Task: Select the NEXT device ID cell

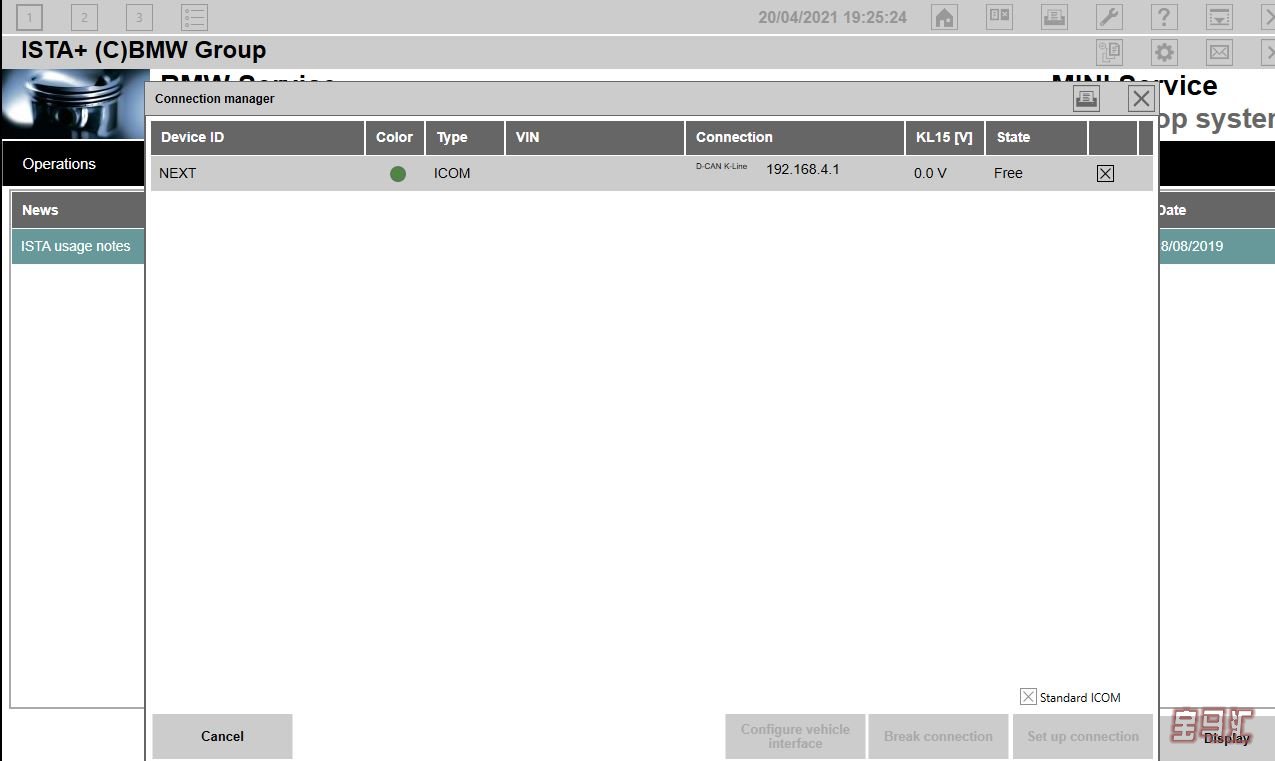Action: (178, 173)
